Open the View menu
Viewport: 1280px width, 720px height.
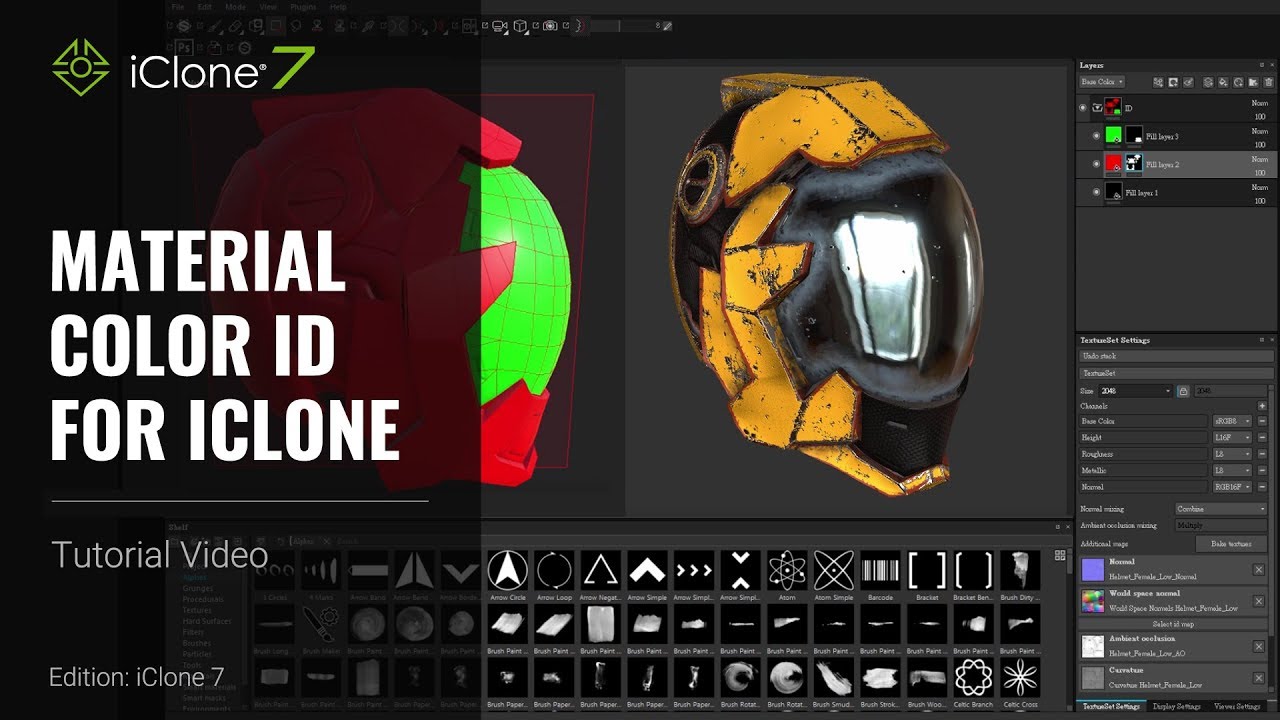point(268,7)
